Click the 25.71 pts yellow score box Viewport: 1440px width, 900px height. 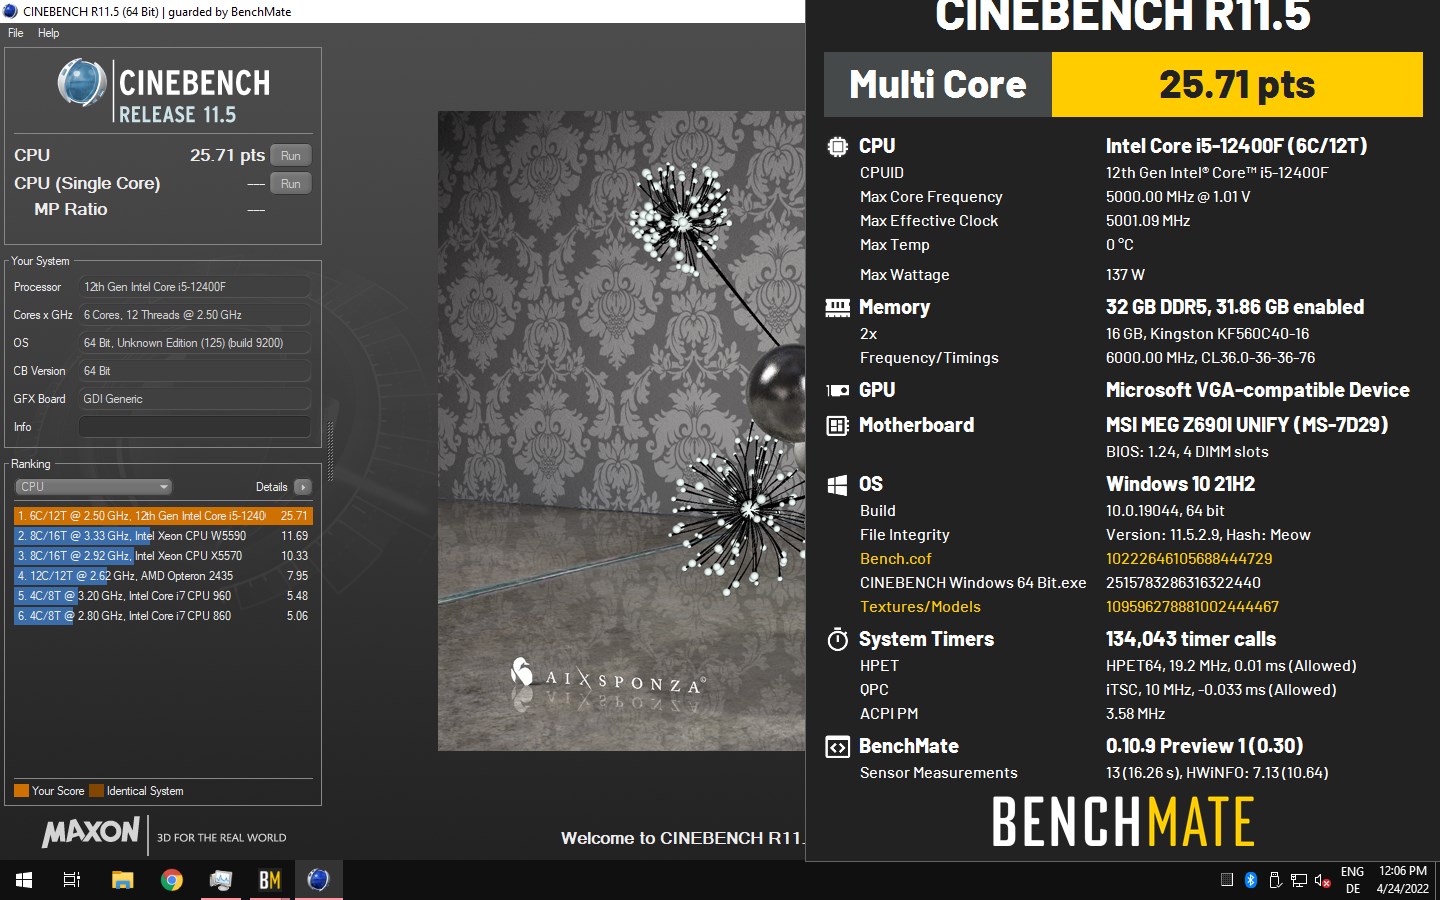[1237, 85]
